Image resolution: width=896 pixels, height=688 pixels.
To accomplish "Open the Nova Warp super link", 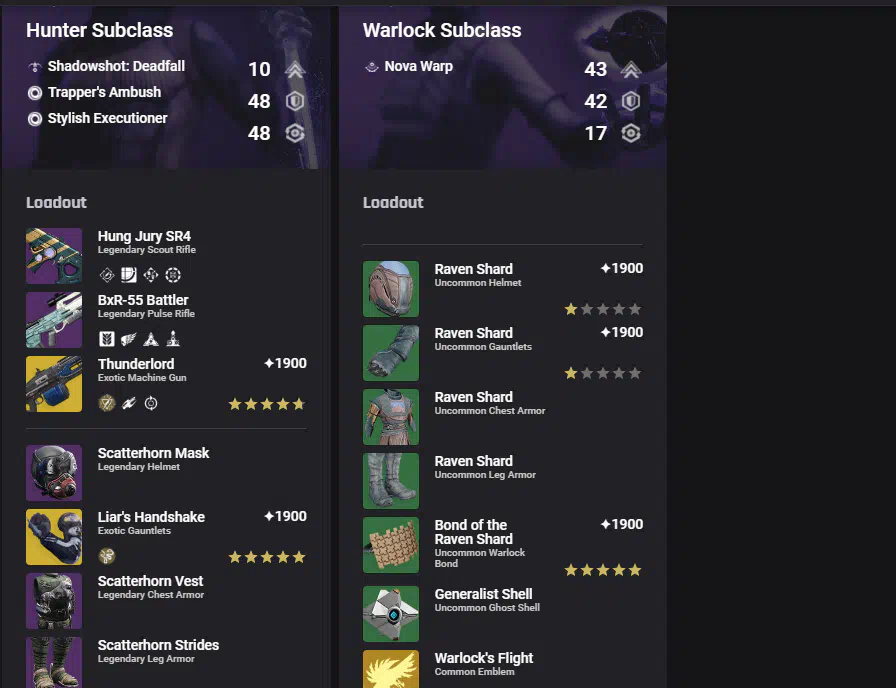I will [418, 66].
